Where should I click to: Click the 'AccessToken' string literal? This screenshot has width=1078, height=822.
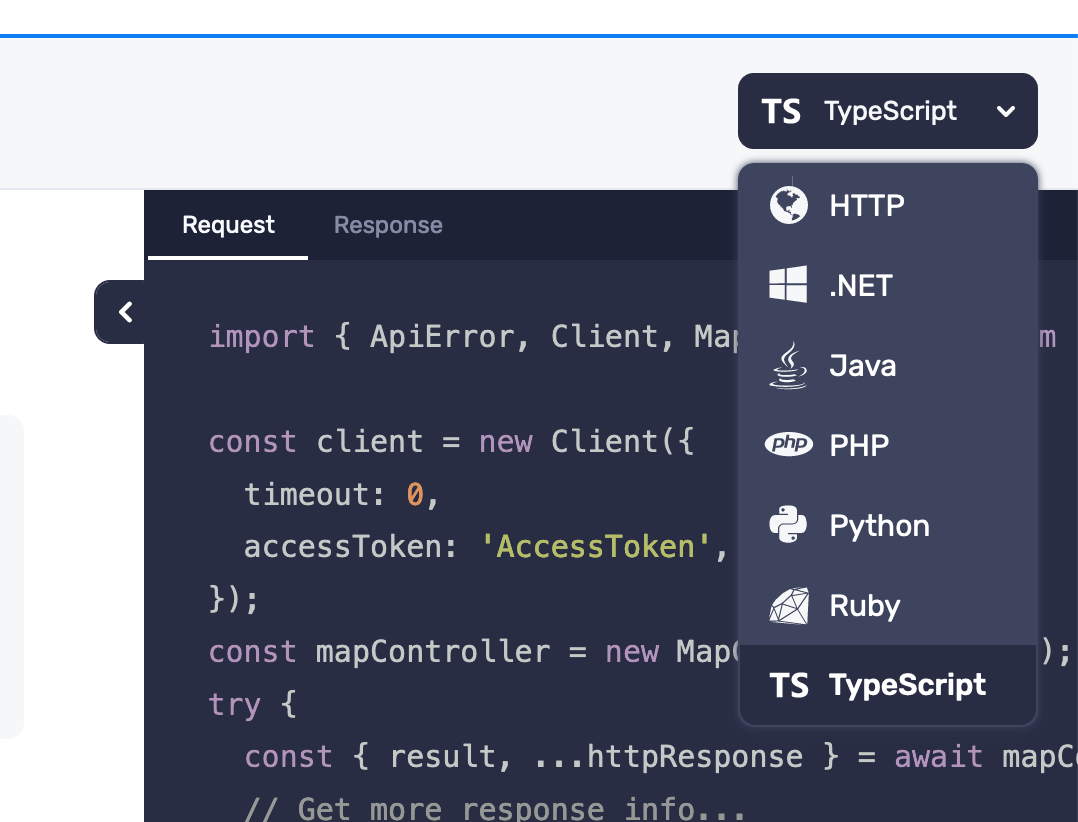pyautogui.click(x=595, y=547)
